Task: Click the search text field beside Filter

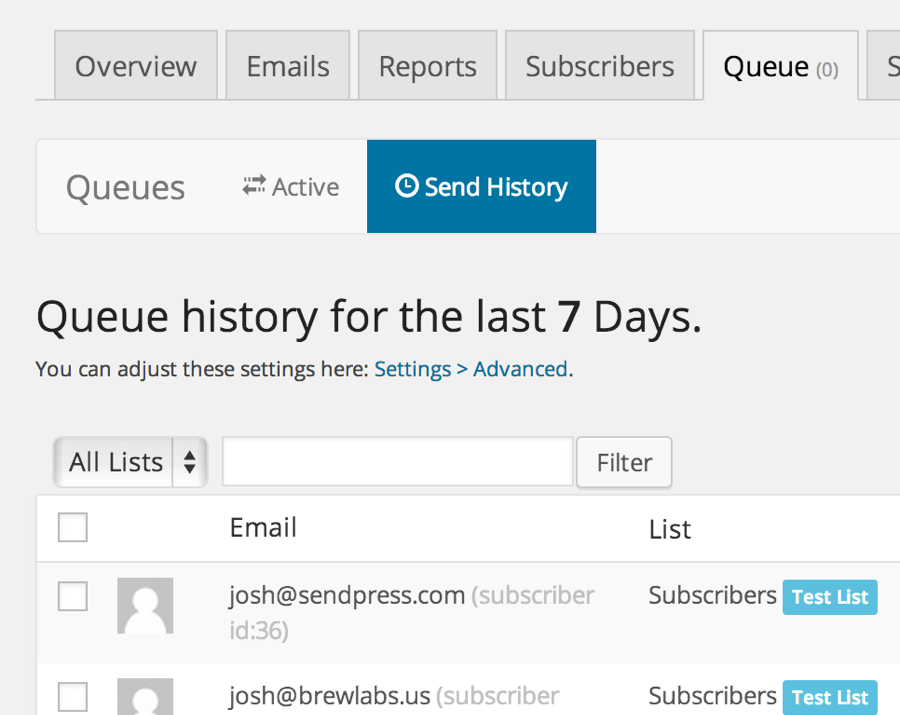Action: [x=398, y=461]
